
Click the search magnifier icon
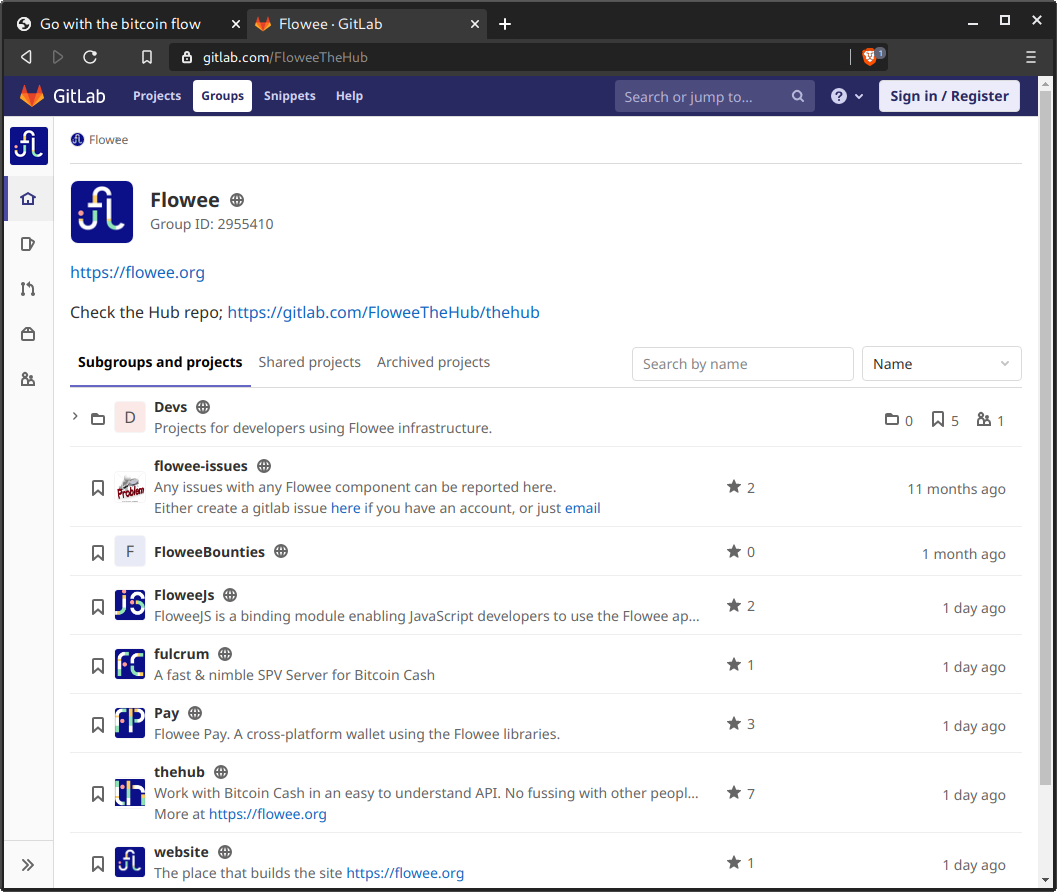pyautogui.click(x=797, y=96)
